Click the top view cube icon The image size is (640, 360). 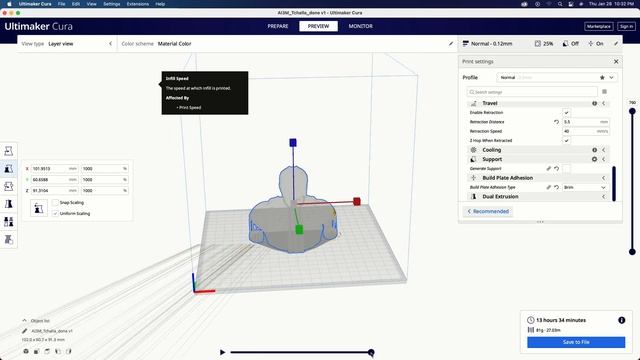(x=47, y=351)
